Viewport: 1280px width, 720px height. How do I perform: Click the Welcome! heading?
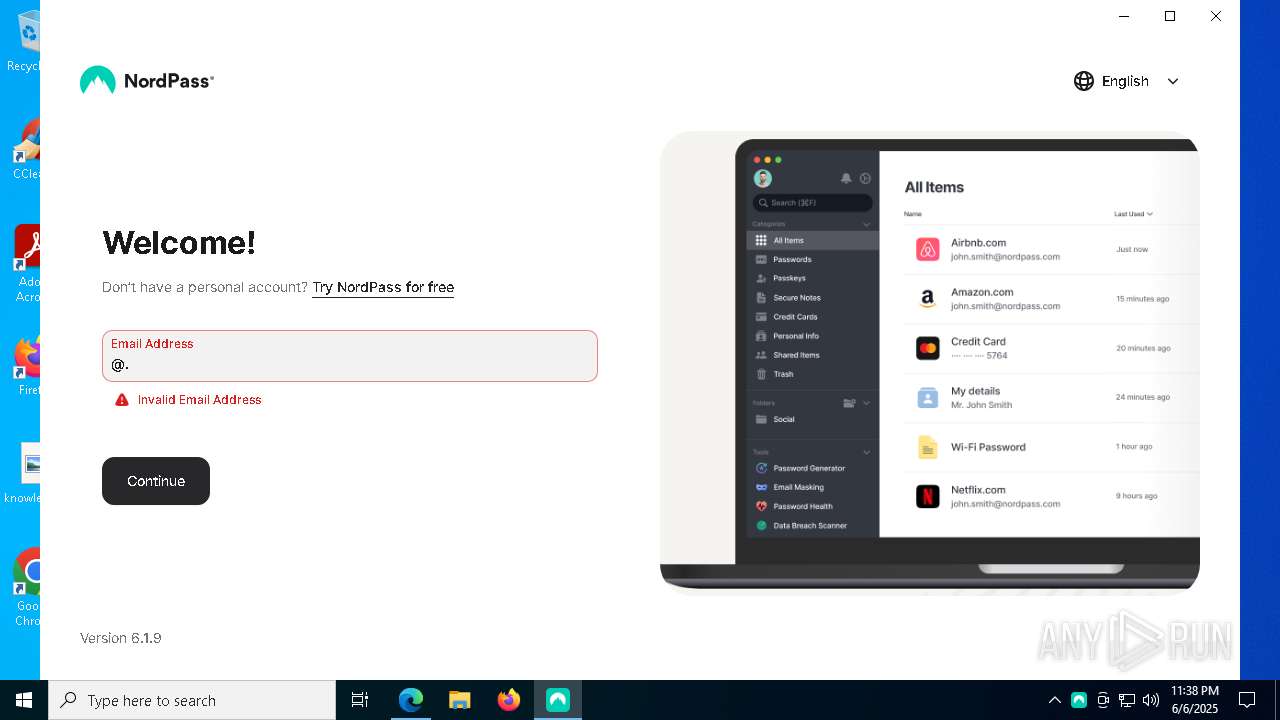point(179,243)
